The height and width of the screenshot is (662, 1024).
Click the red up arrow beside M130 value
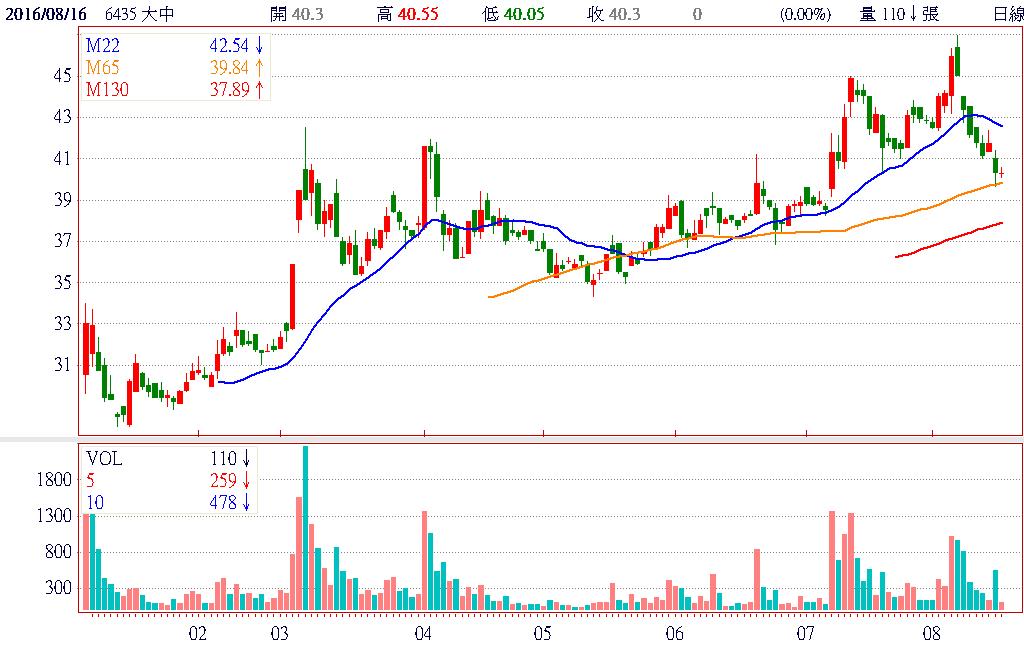click(258, 89)
